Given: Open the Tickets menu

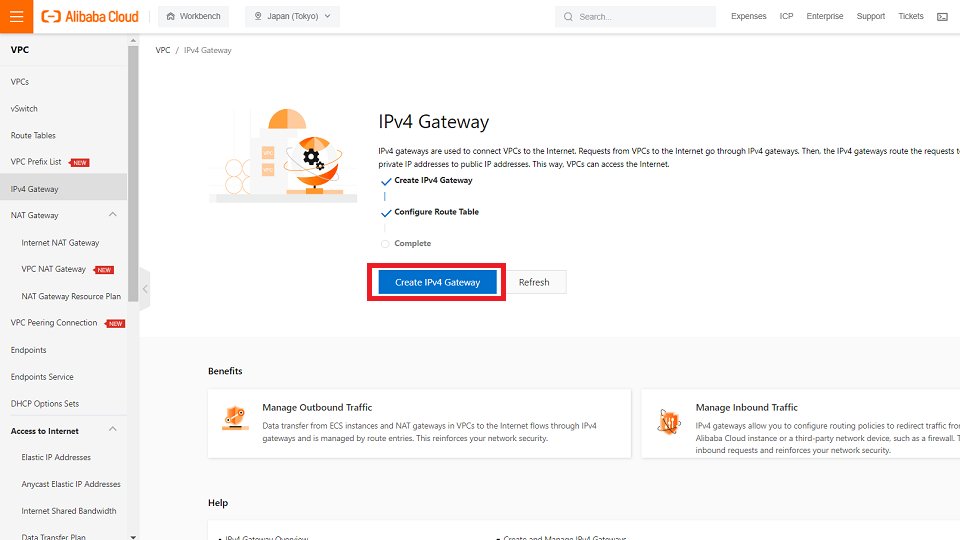Looking at the screenshot, I should (910, 17).
